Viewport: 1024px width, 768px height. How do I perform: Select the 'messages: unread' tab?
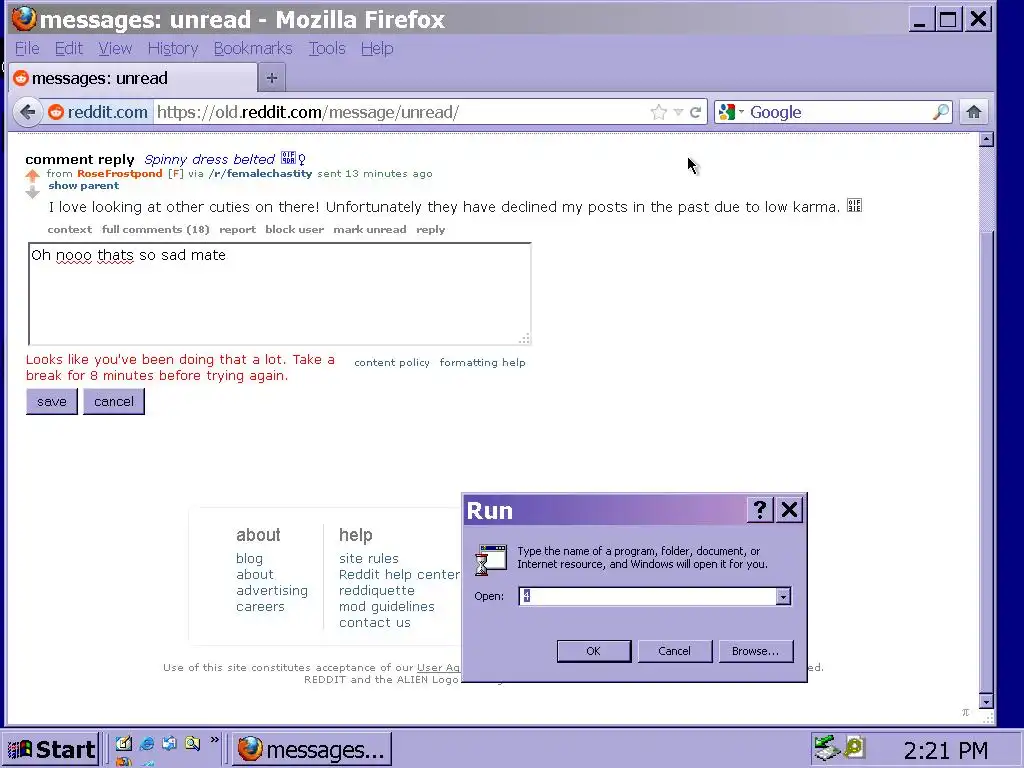133,78
